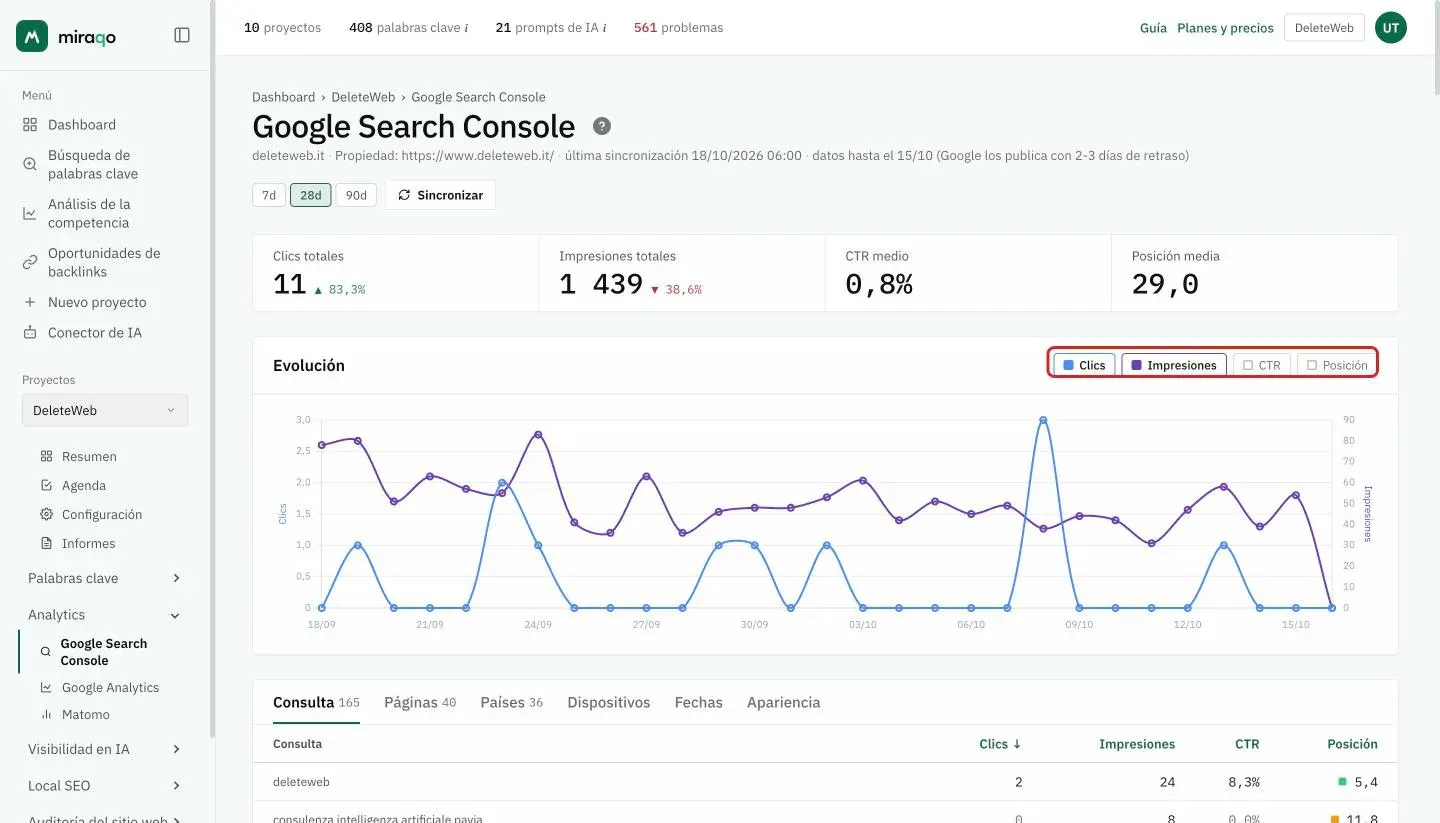Click the DeleteWeb button in the top bar
Screen dimensions: 1440x823
[1324, 28]
